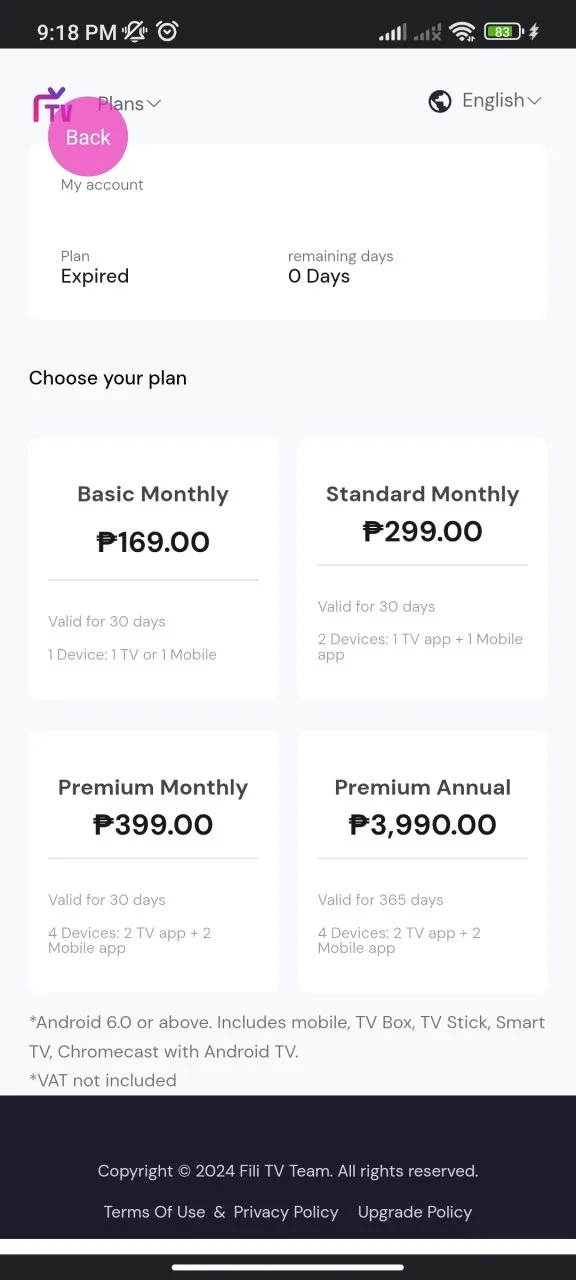Select the Basic Monthly plan card
Screen dimensions: 576x1280
coord(153,568)
